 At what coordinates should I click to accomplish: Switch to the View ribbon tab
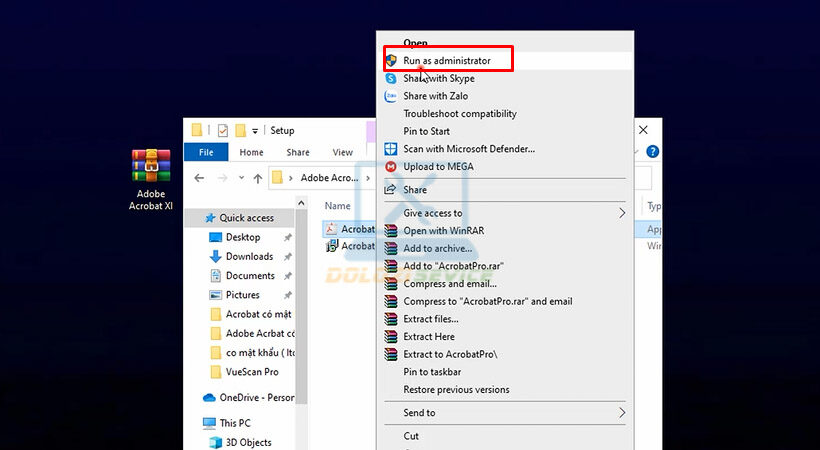point(343,152)
